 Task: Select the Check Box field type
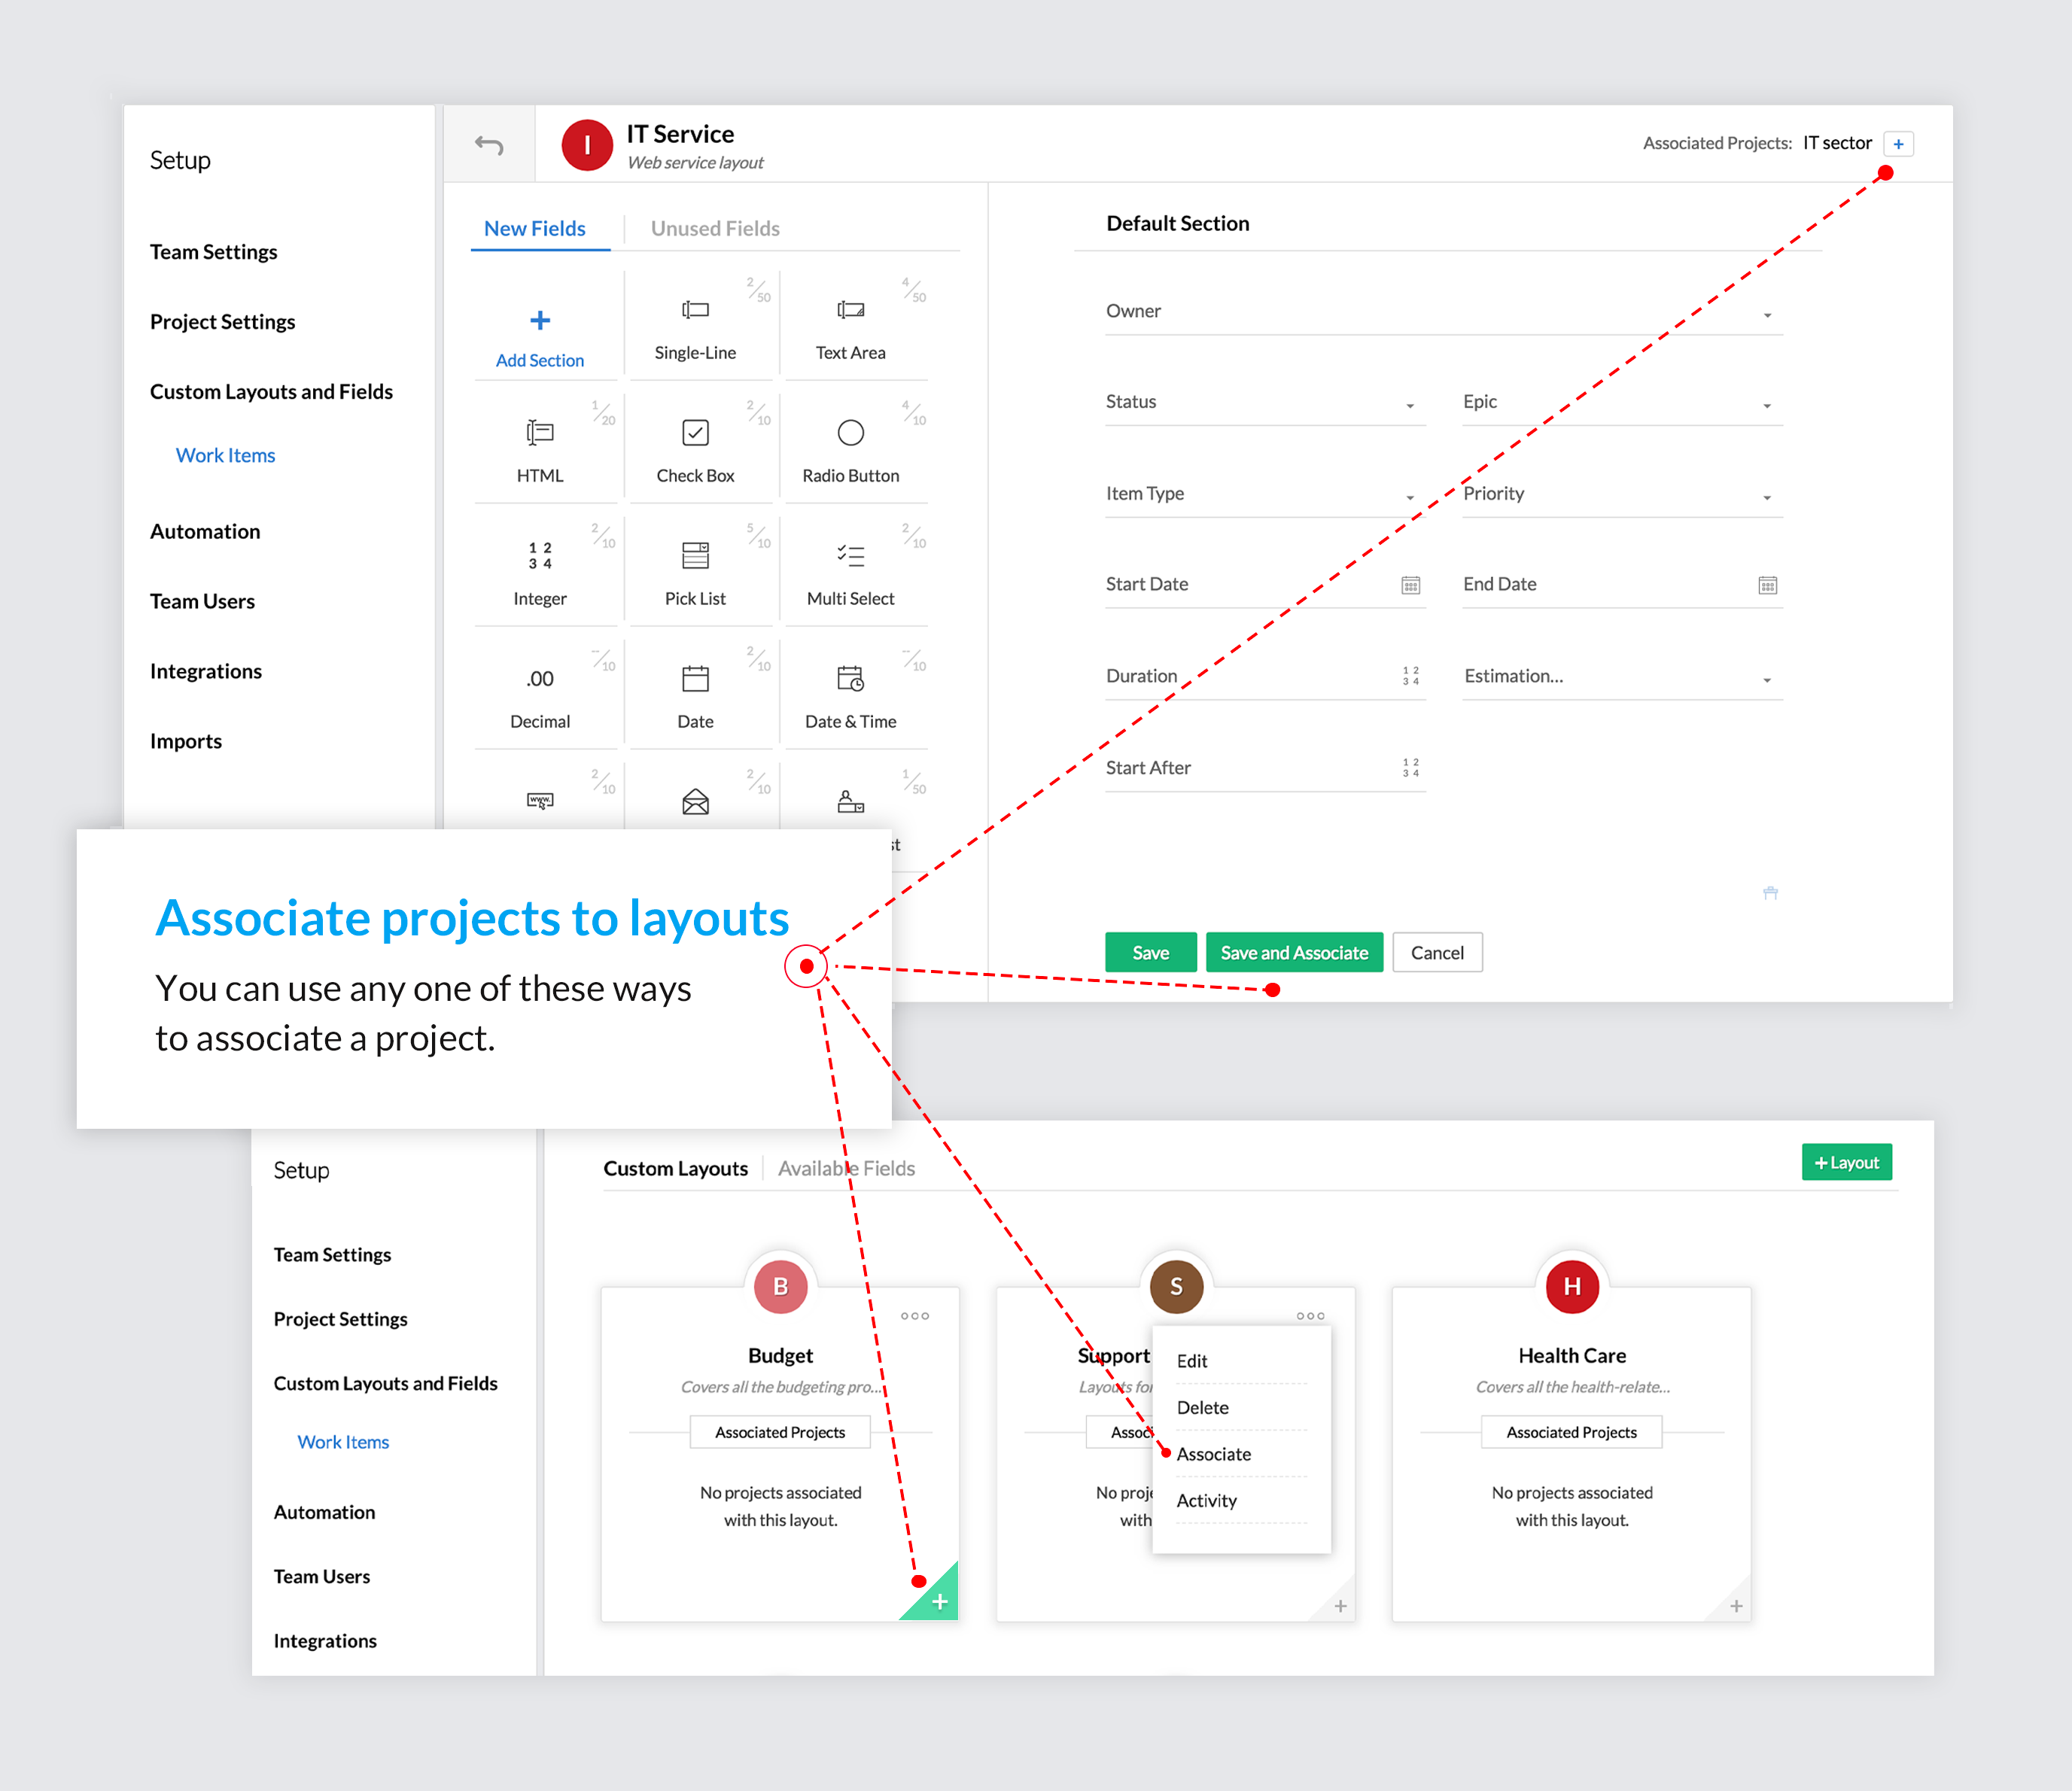(695, 433)
